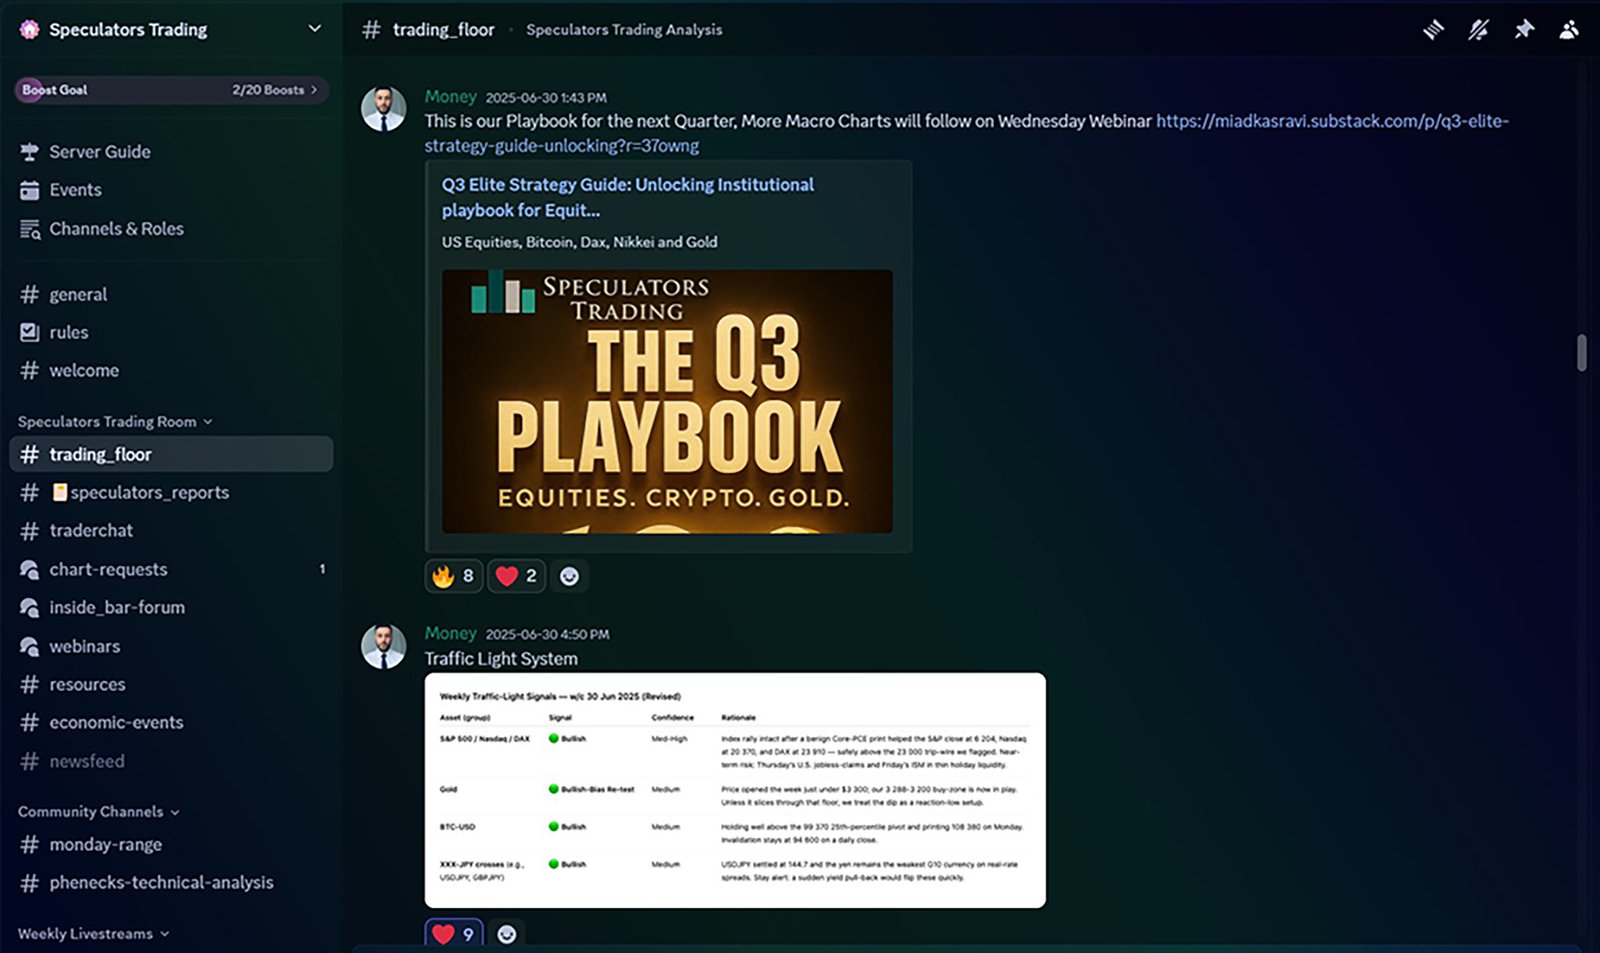Collapse Weekly Livestreams category
This screenshot has width=1600, height=953.
tap(93, 934)
